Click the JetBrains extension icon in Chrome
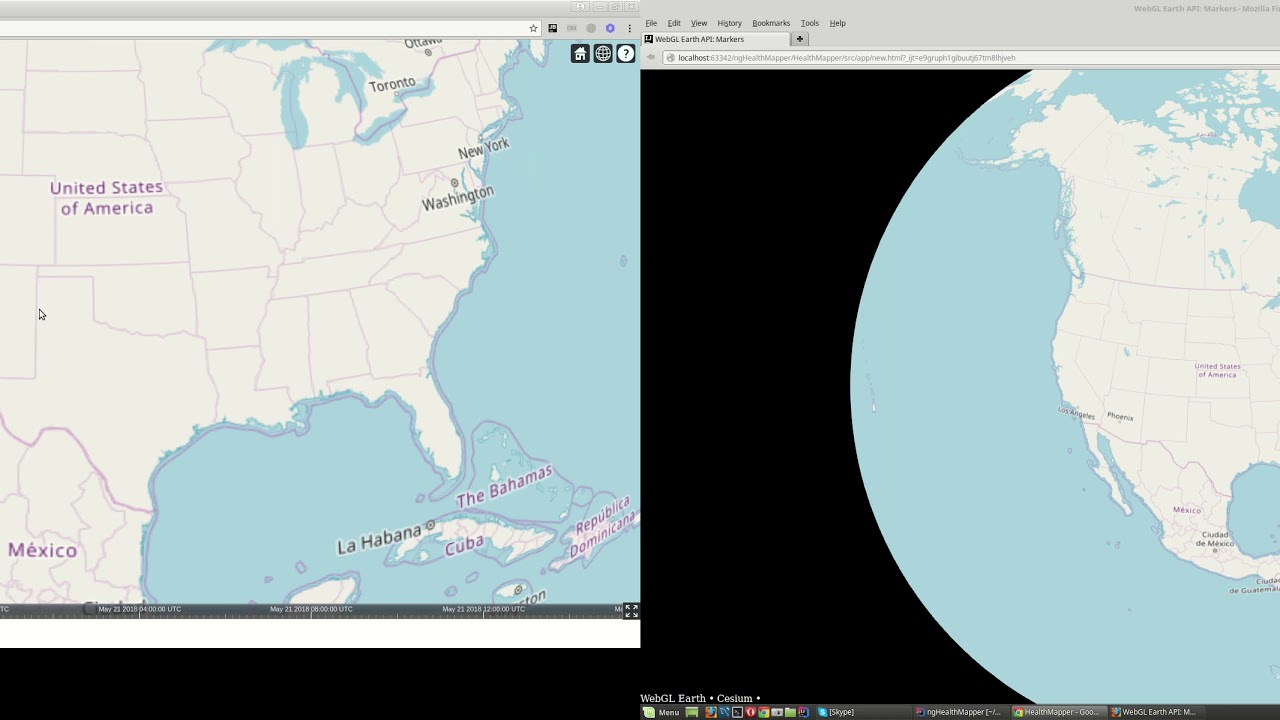The height and width of the screenshot is (720, 1280). [x=552, y=28]
